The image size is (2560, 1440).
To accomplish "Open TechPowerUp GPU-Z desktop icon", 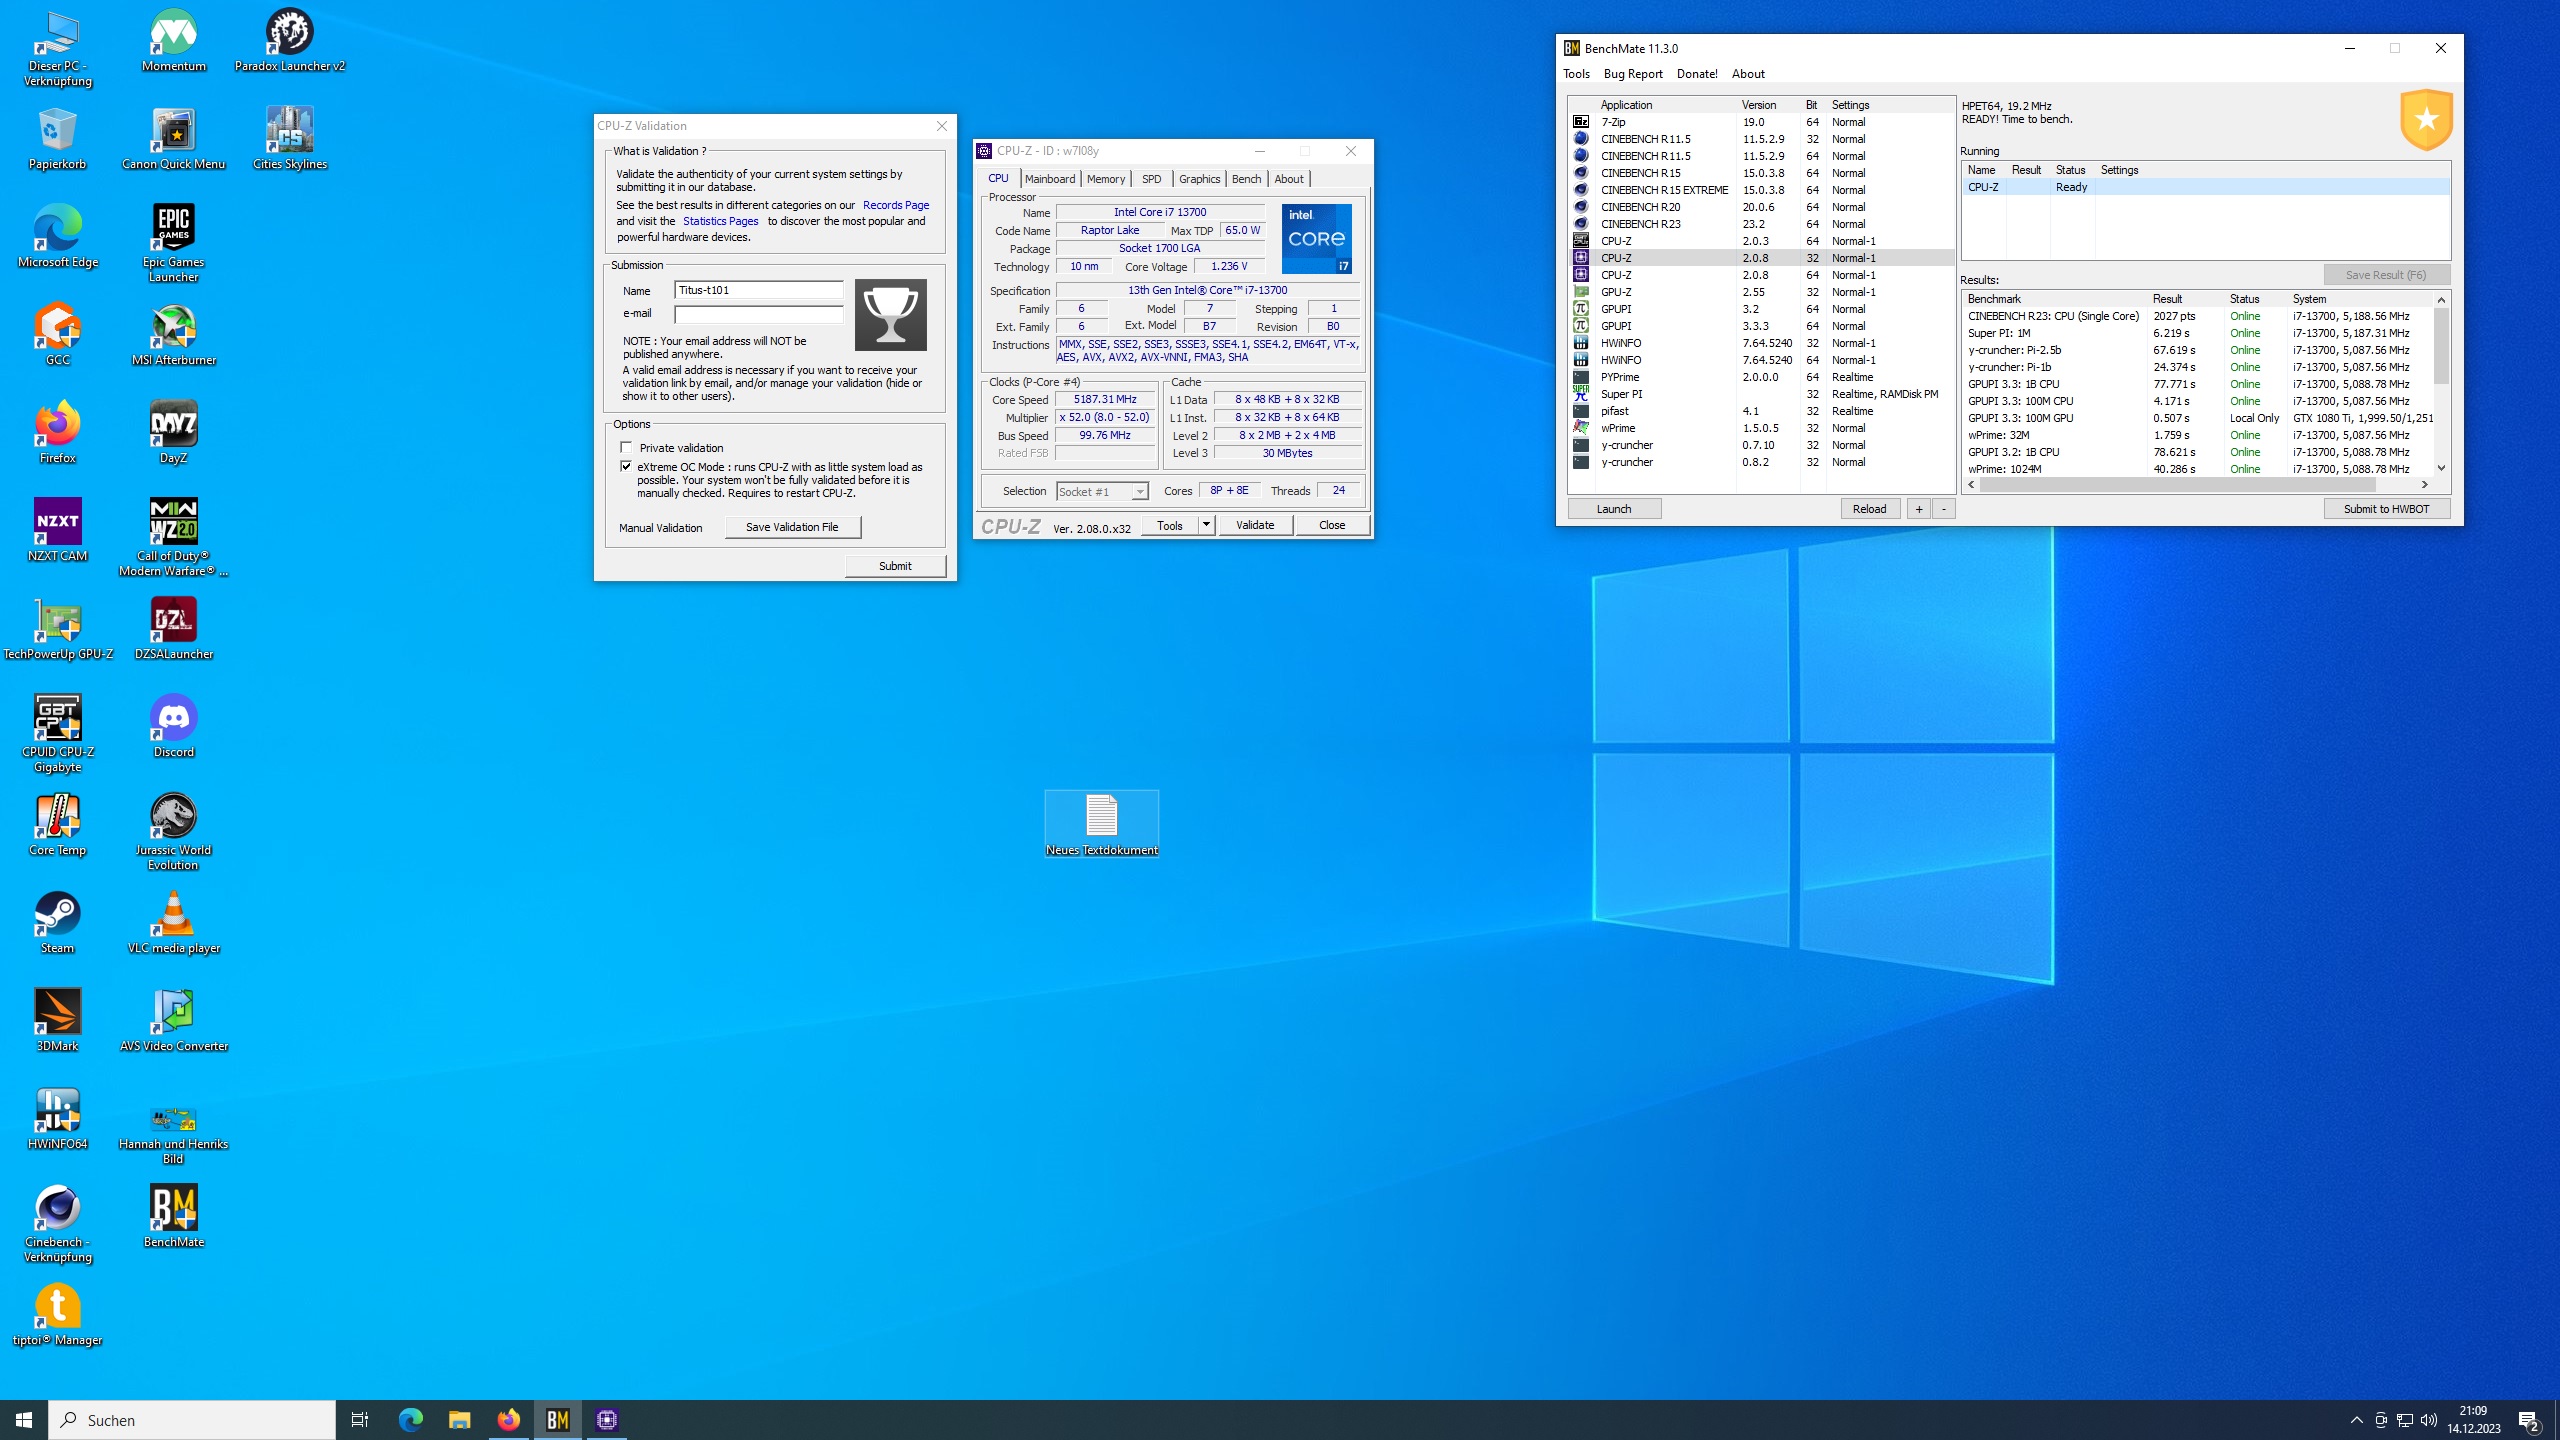I will pos(57,629).
